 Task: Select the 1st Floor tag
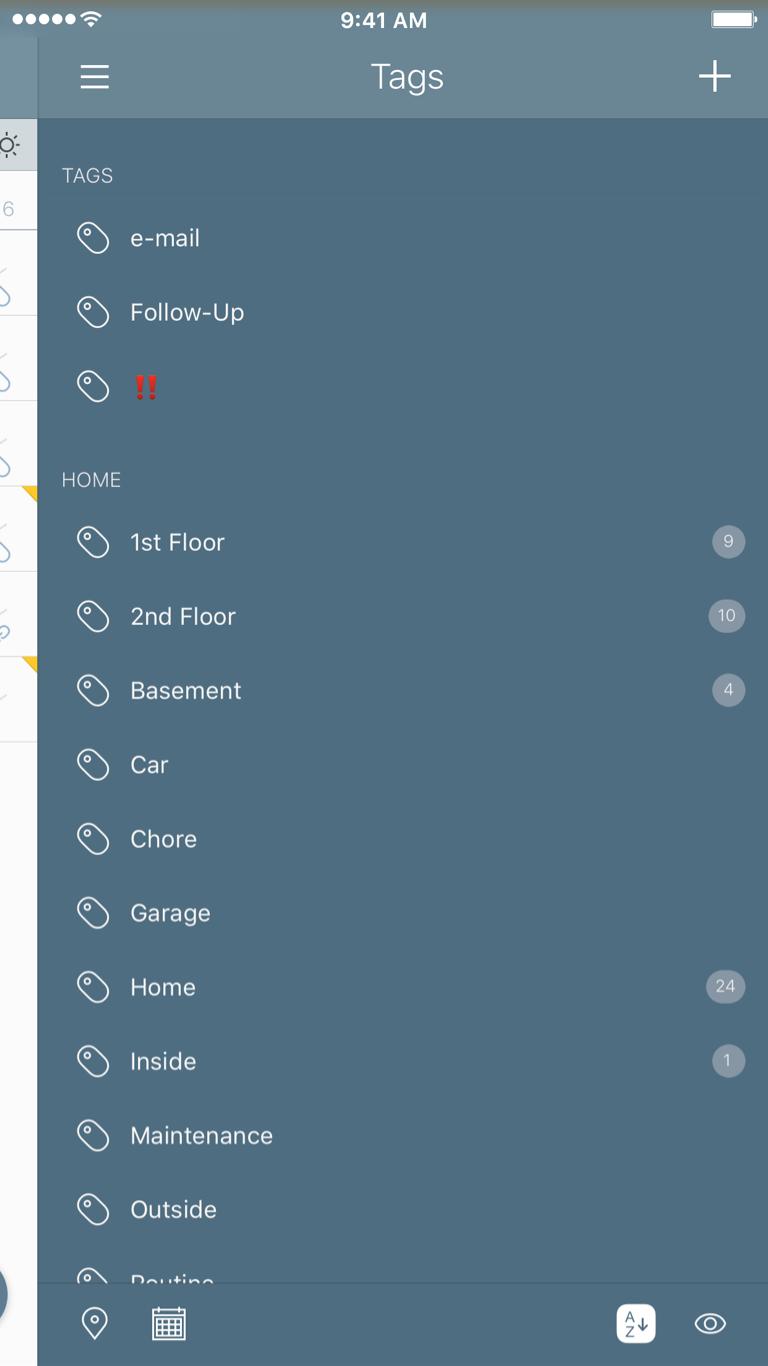click(403, 542)
